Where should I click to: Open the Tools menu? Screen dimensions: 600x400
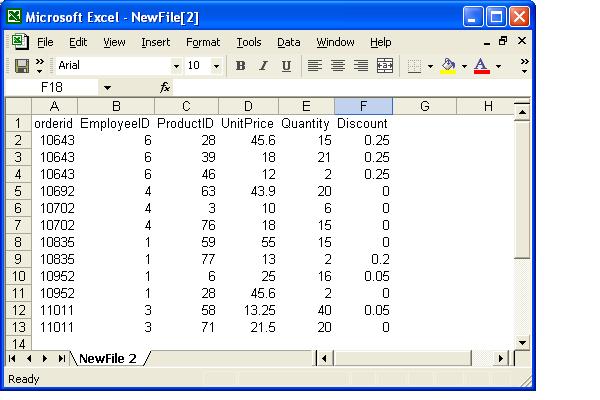[249, 42]
